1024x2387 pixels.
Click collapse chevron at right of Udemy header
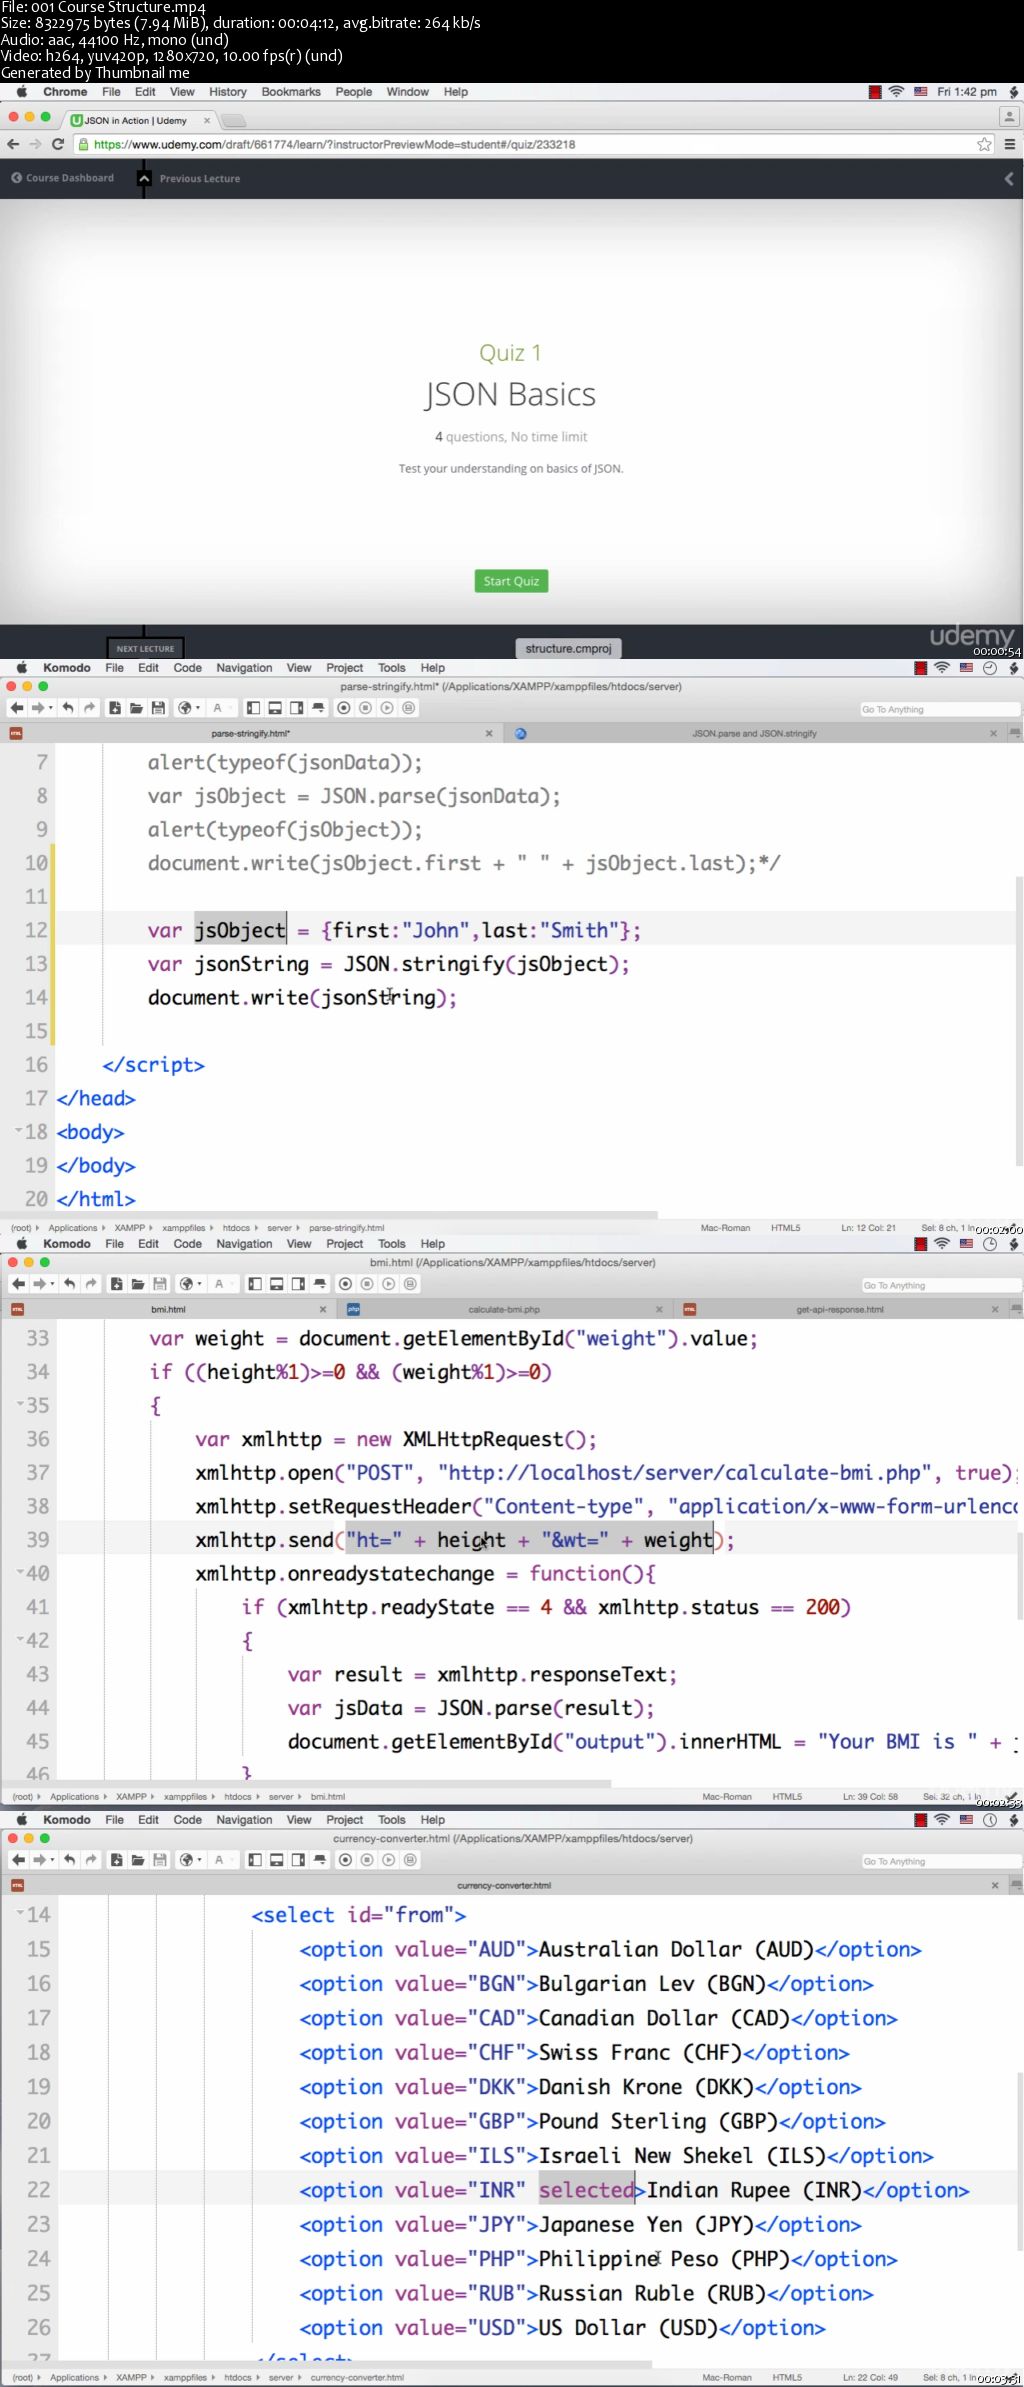(1009, 178)
